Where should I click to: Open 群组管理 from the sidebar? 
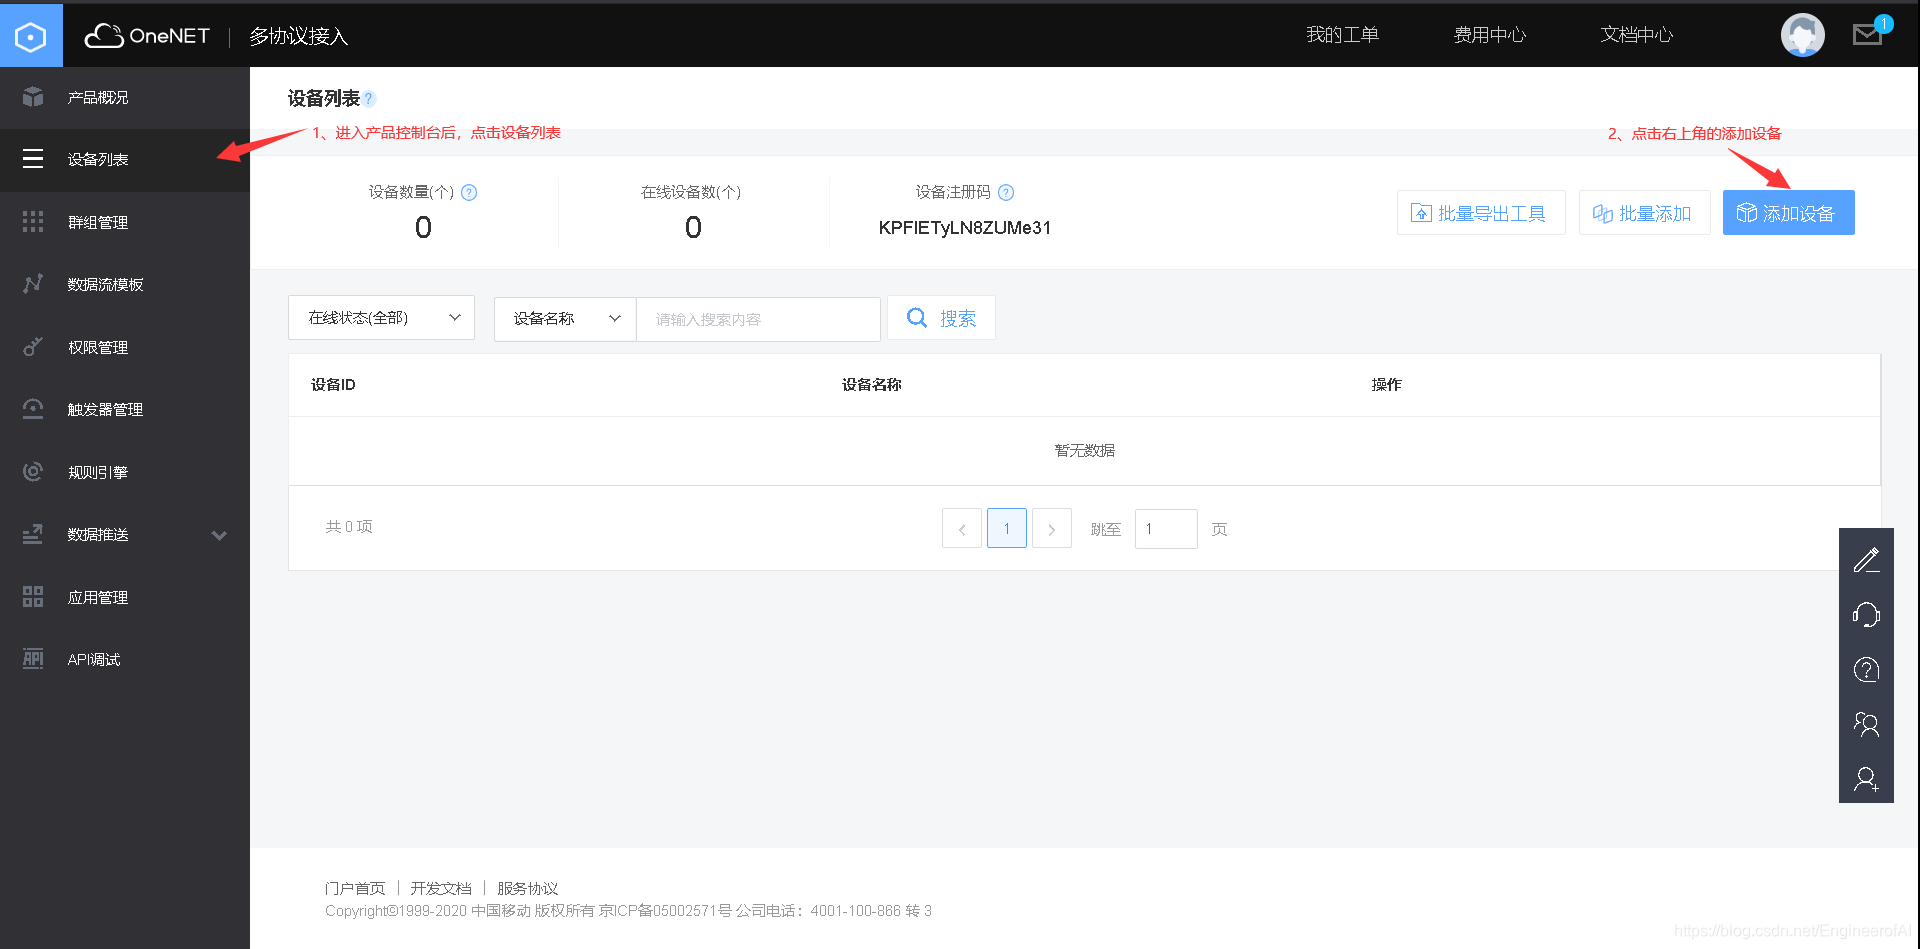coord(97,222)
